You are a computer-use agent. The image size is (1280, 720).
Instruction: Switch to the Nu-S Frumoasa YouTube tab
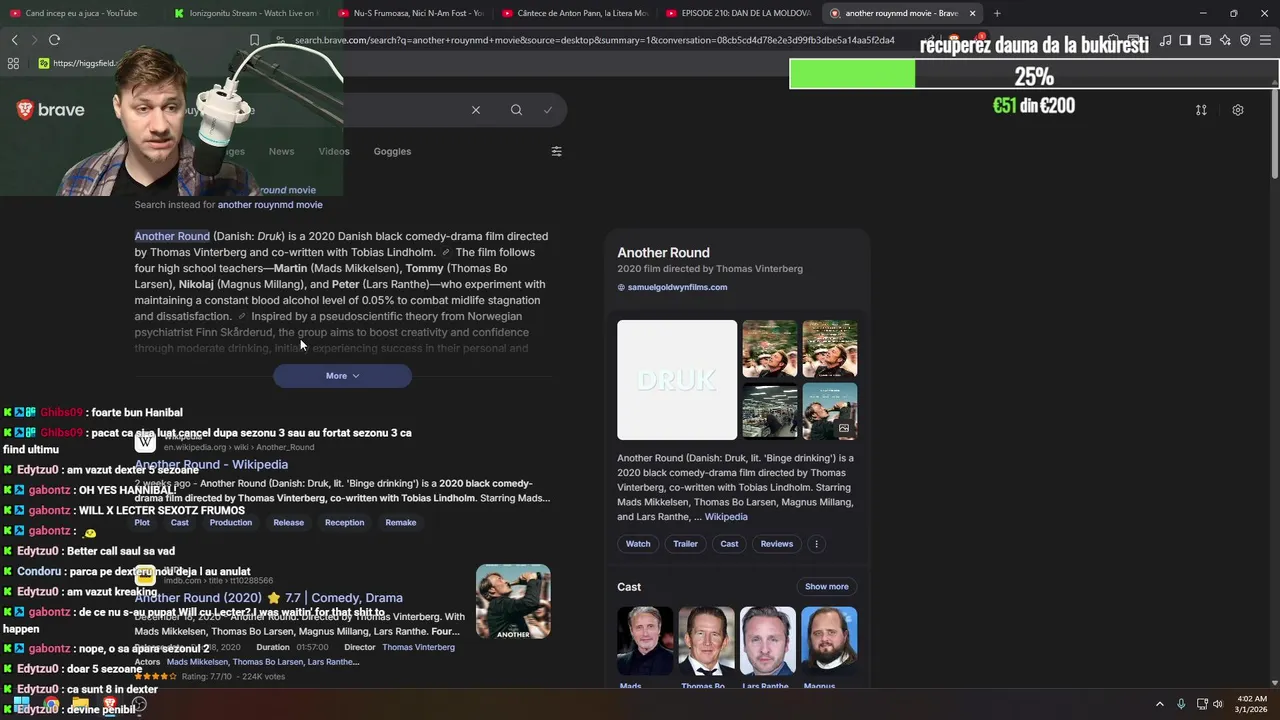[410, 13]
